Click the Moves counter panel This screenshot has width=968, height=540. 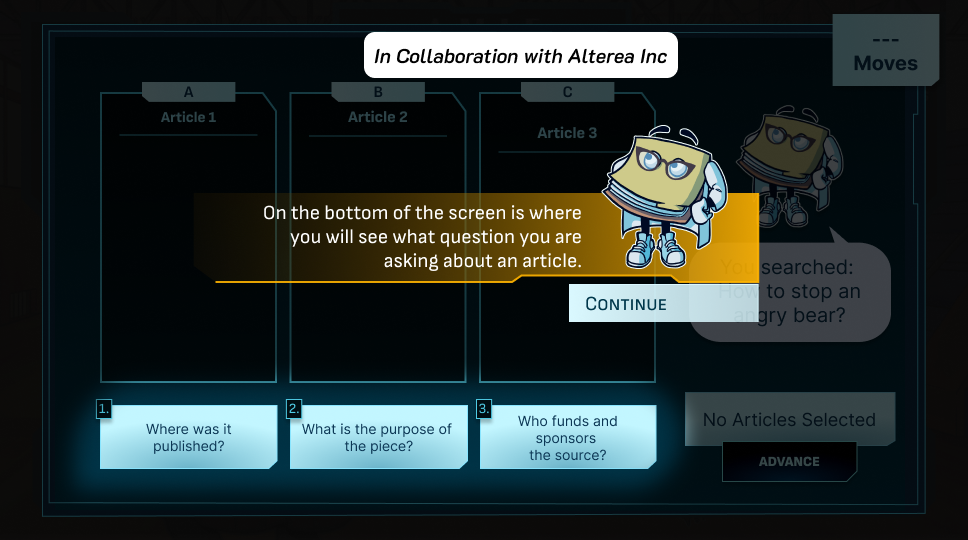pos(885,52)
